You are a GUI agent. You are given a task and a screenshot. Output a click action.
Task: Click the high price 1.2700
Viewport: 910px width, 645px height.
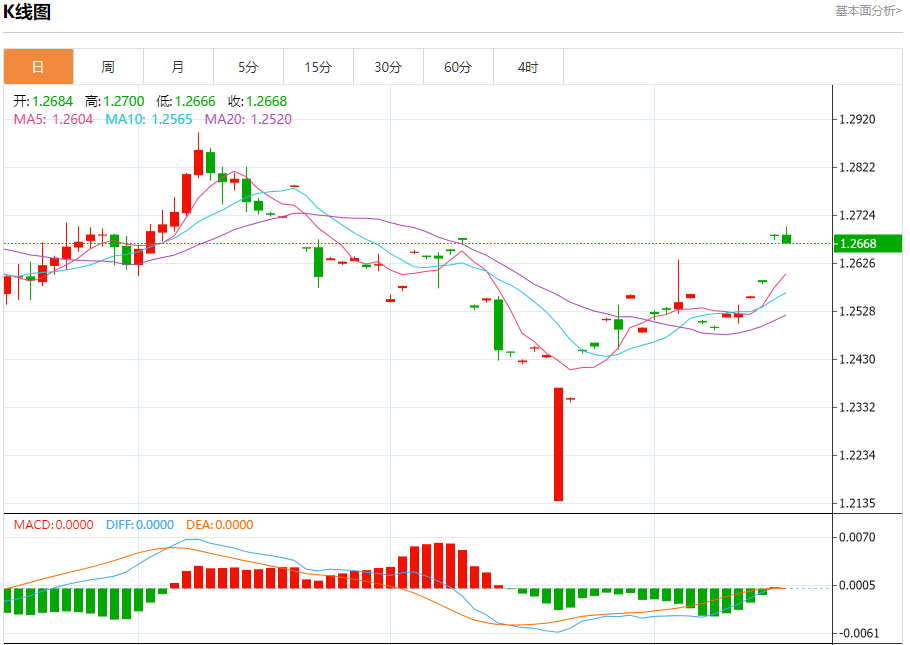pyautogui.click(x=124, y=101)
